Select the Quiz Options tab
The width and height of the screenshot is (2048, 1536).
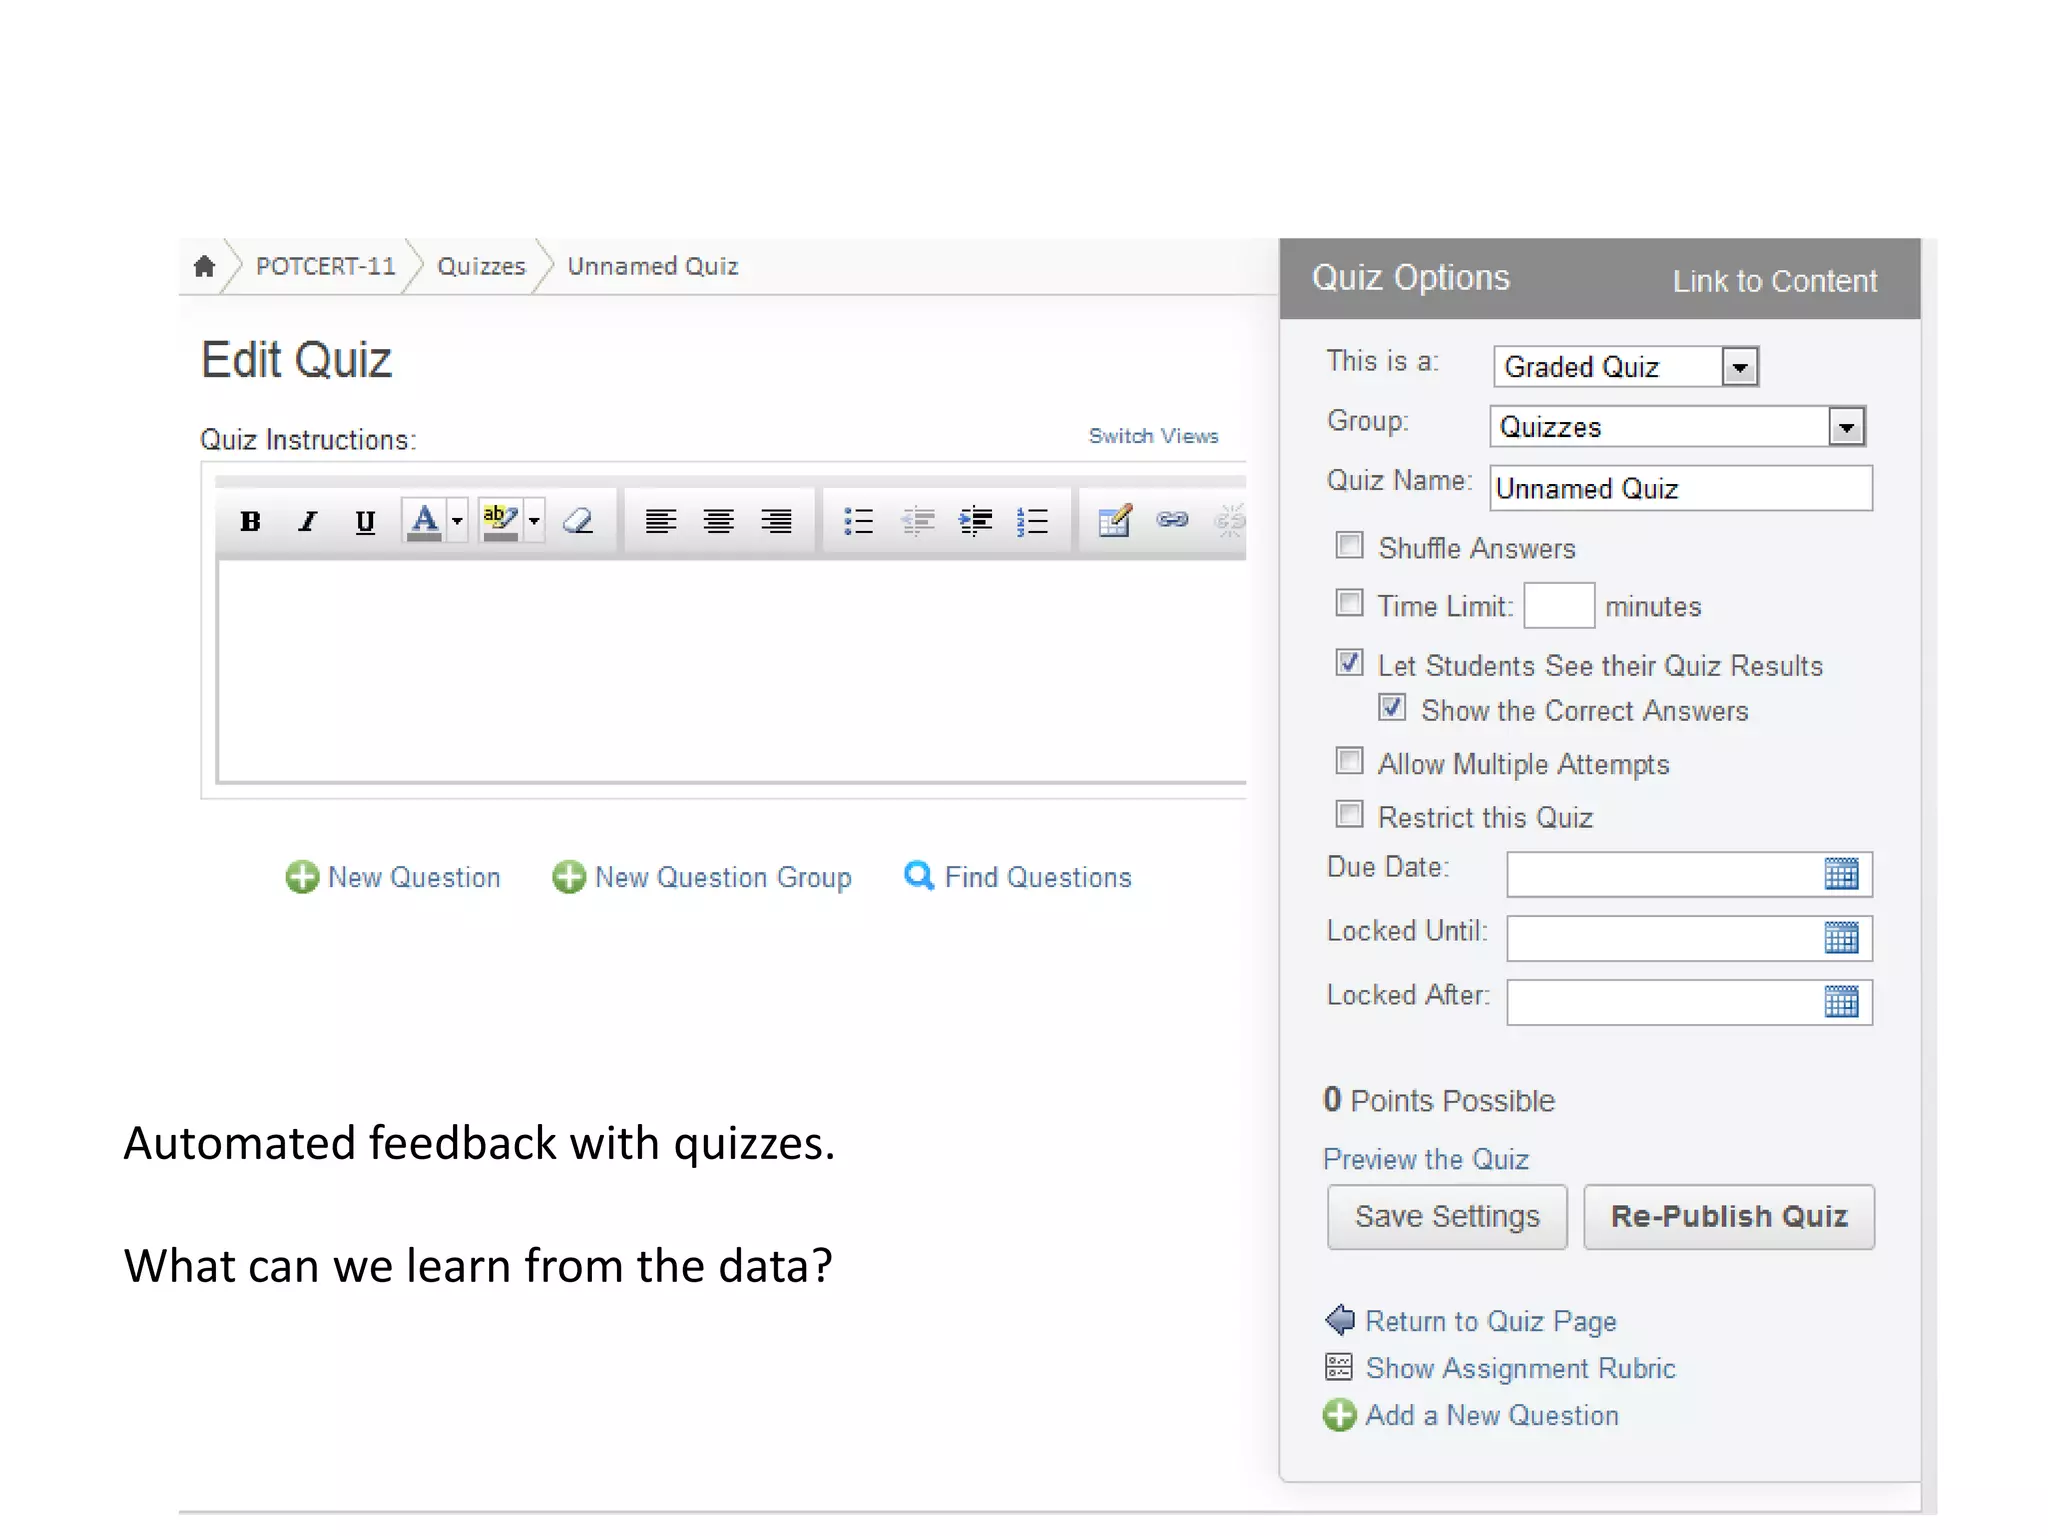[1410, 278]
